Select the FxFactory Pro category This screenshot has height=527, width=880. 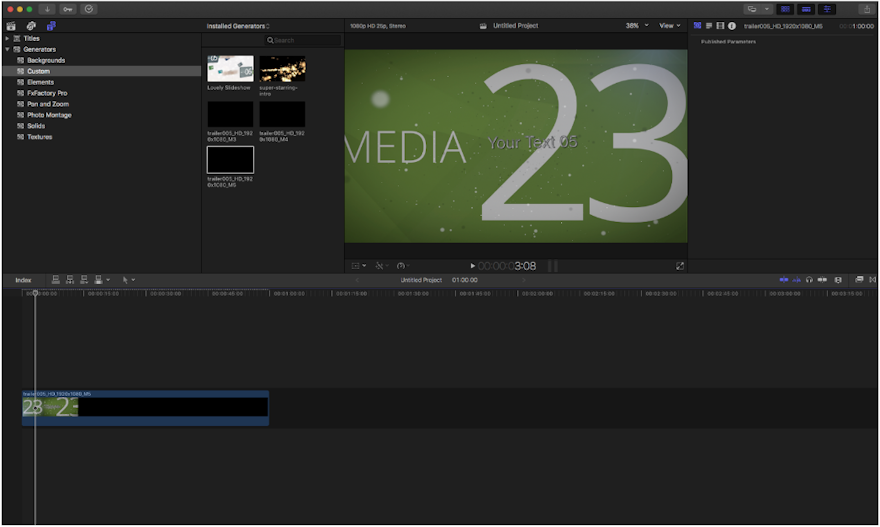(x=47, y=93)
